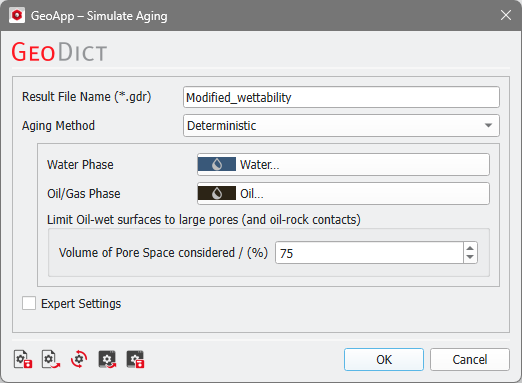Close the Simulate Aging dialog
Screen dimensions: 522x383
(x=506, y=15)
